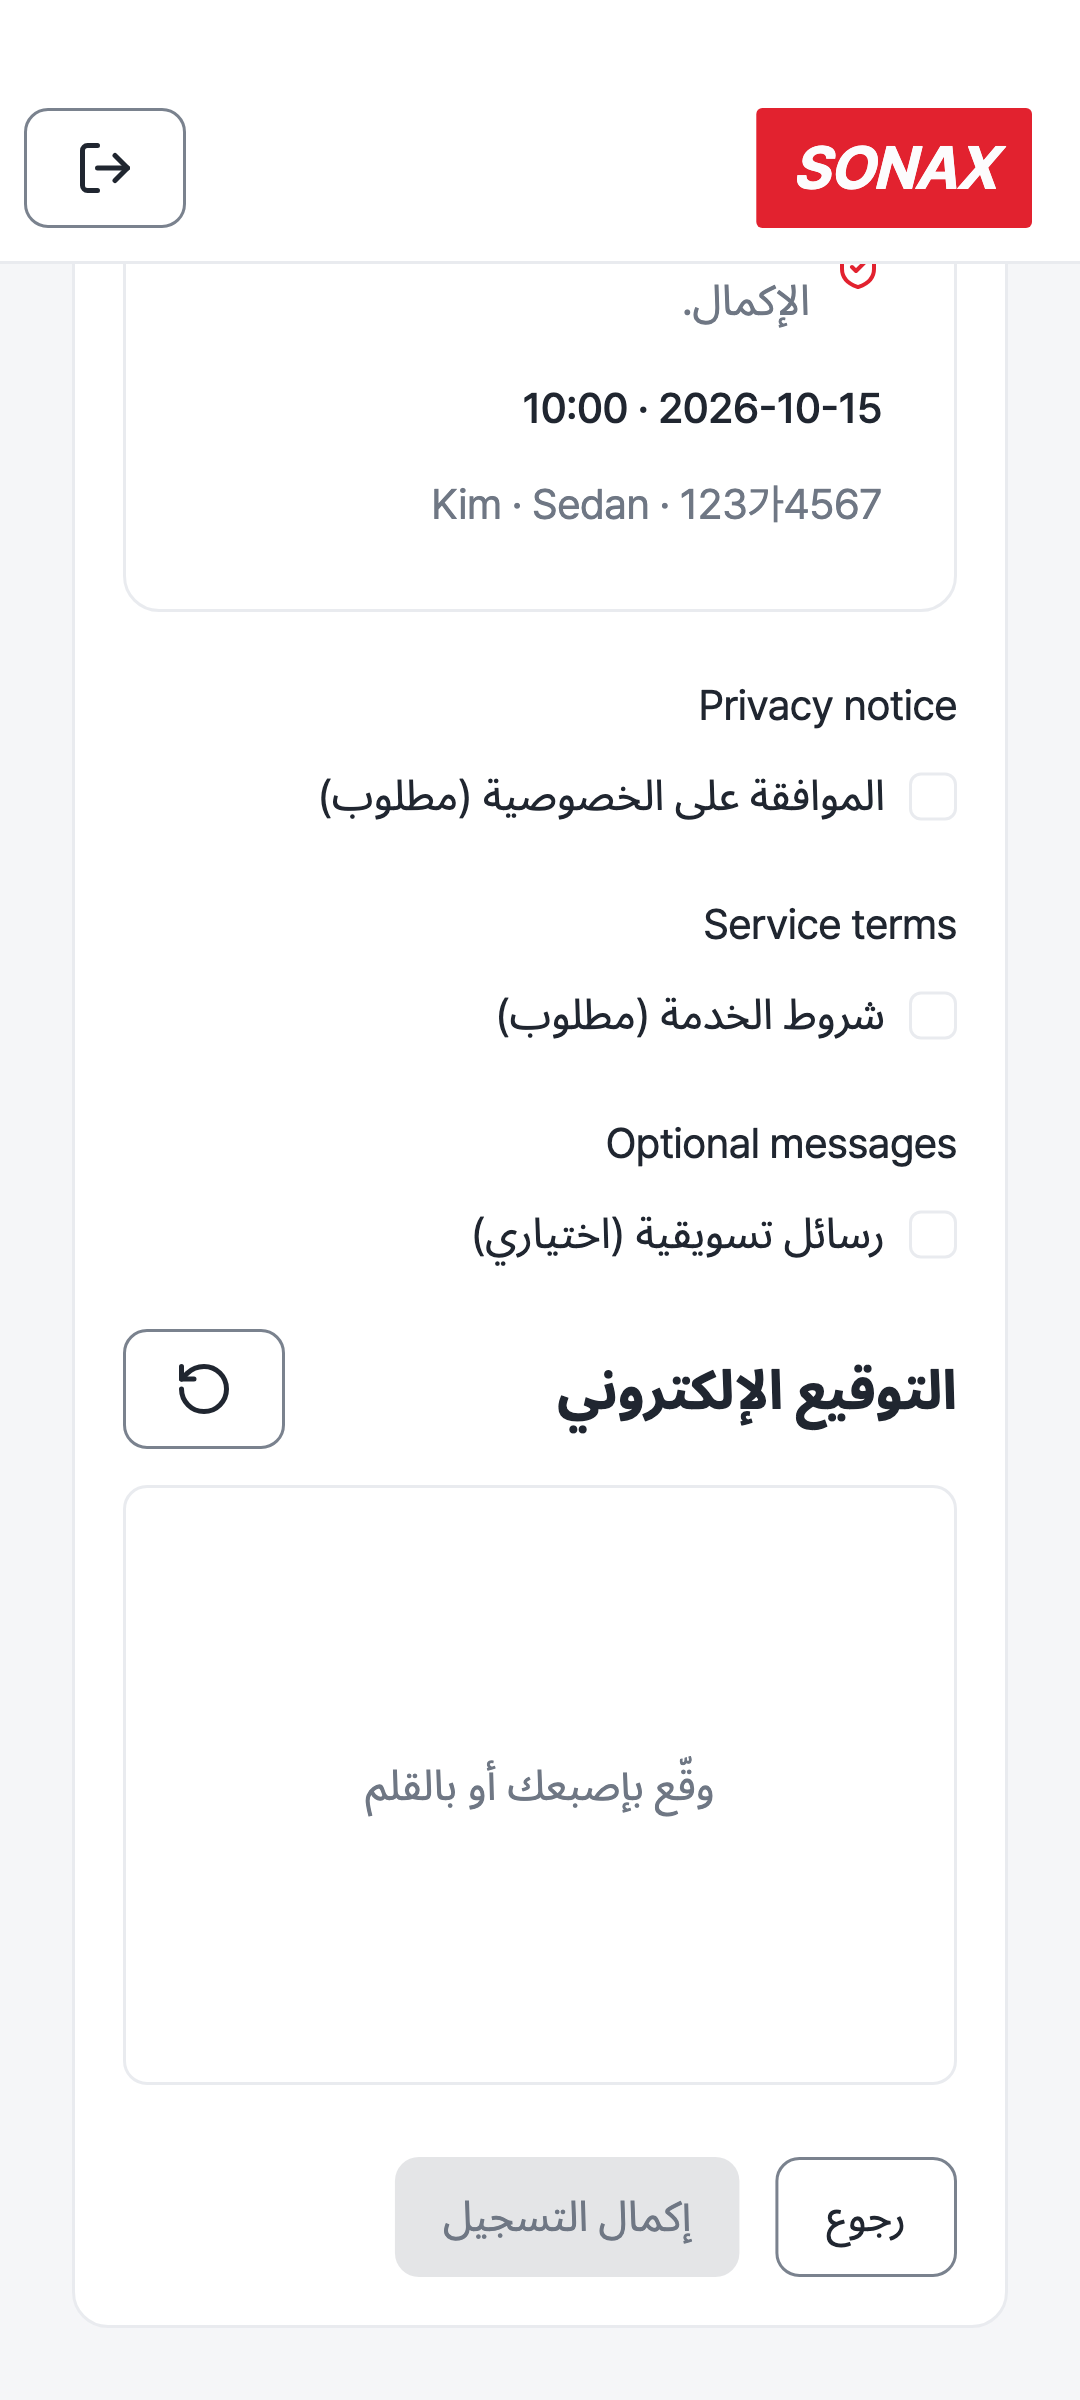Enable optional marketing messages checkbox
Viewport: 1080px width, 2400px height.
pos(933,1235)
